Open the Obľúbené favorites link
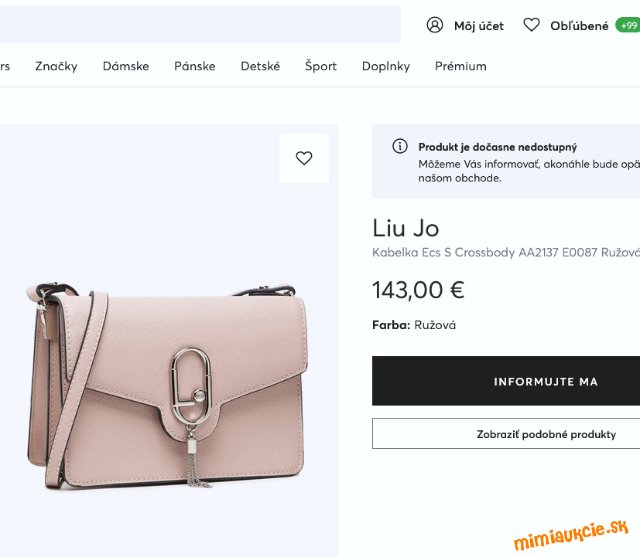640x557 pixels. pyautogui.click(x=579, y=26)
